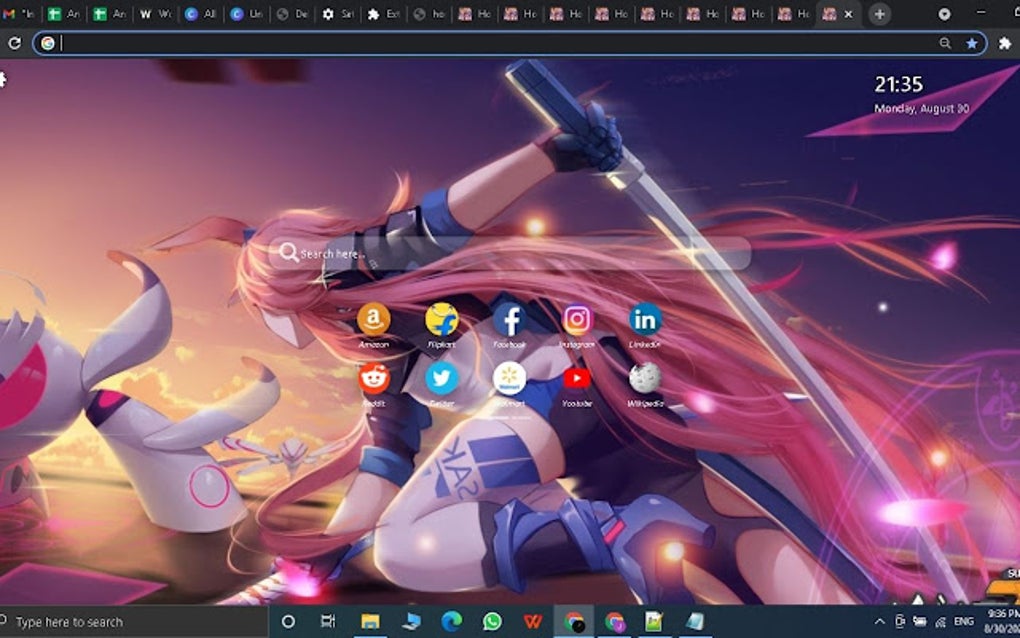Click the ENG language indicator
The image size is (1020, 638).
point(963,622)
